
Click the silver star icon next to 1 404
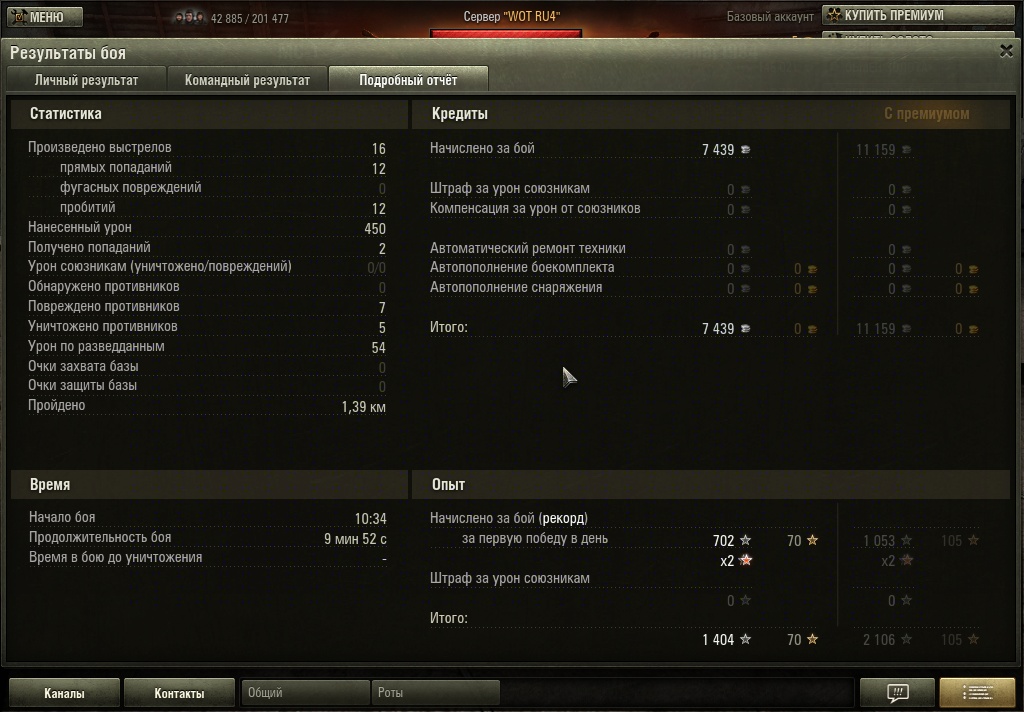(745, 639)
